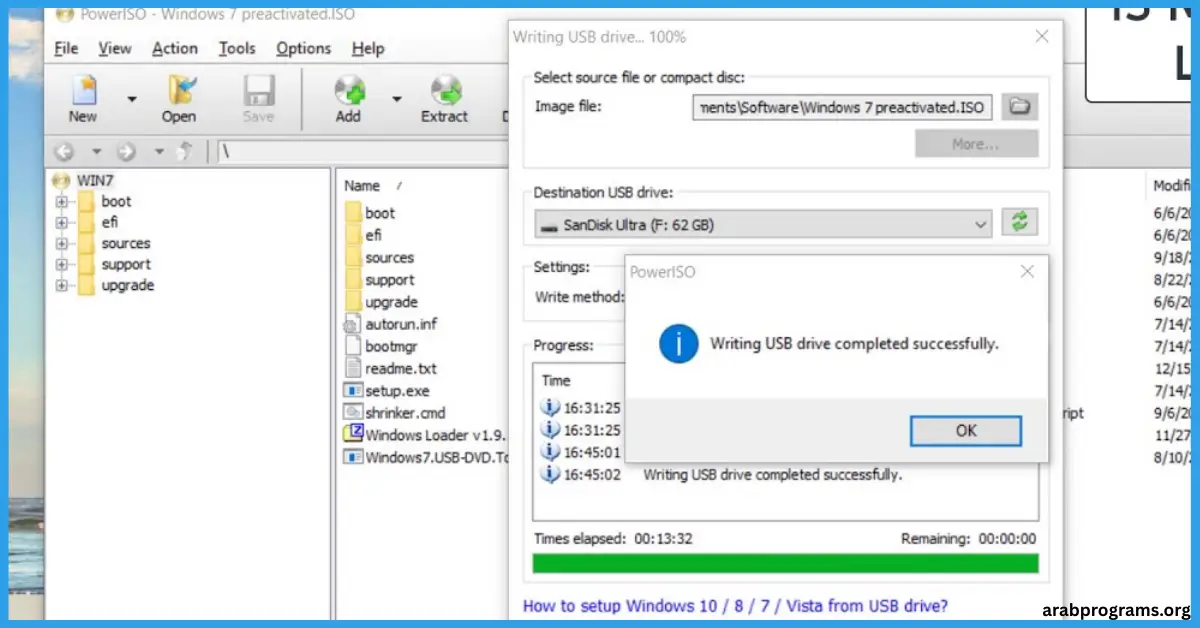Click the blue information icon in dialog
The image size is (1200, 628).
678,343
